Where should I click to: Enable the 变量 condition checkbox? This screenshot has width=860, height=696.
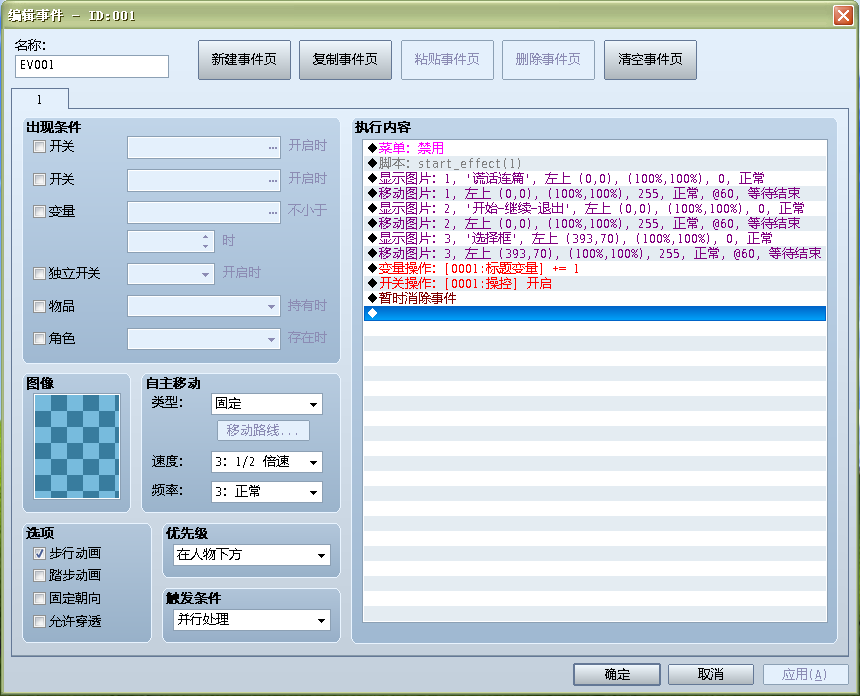39,212
